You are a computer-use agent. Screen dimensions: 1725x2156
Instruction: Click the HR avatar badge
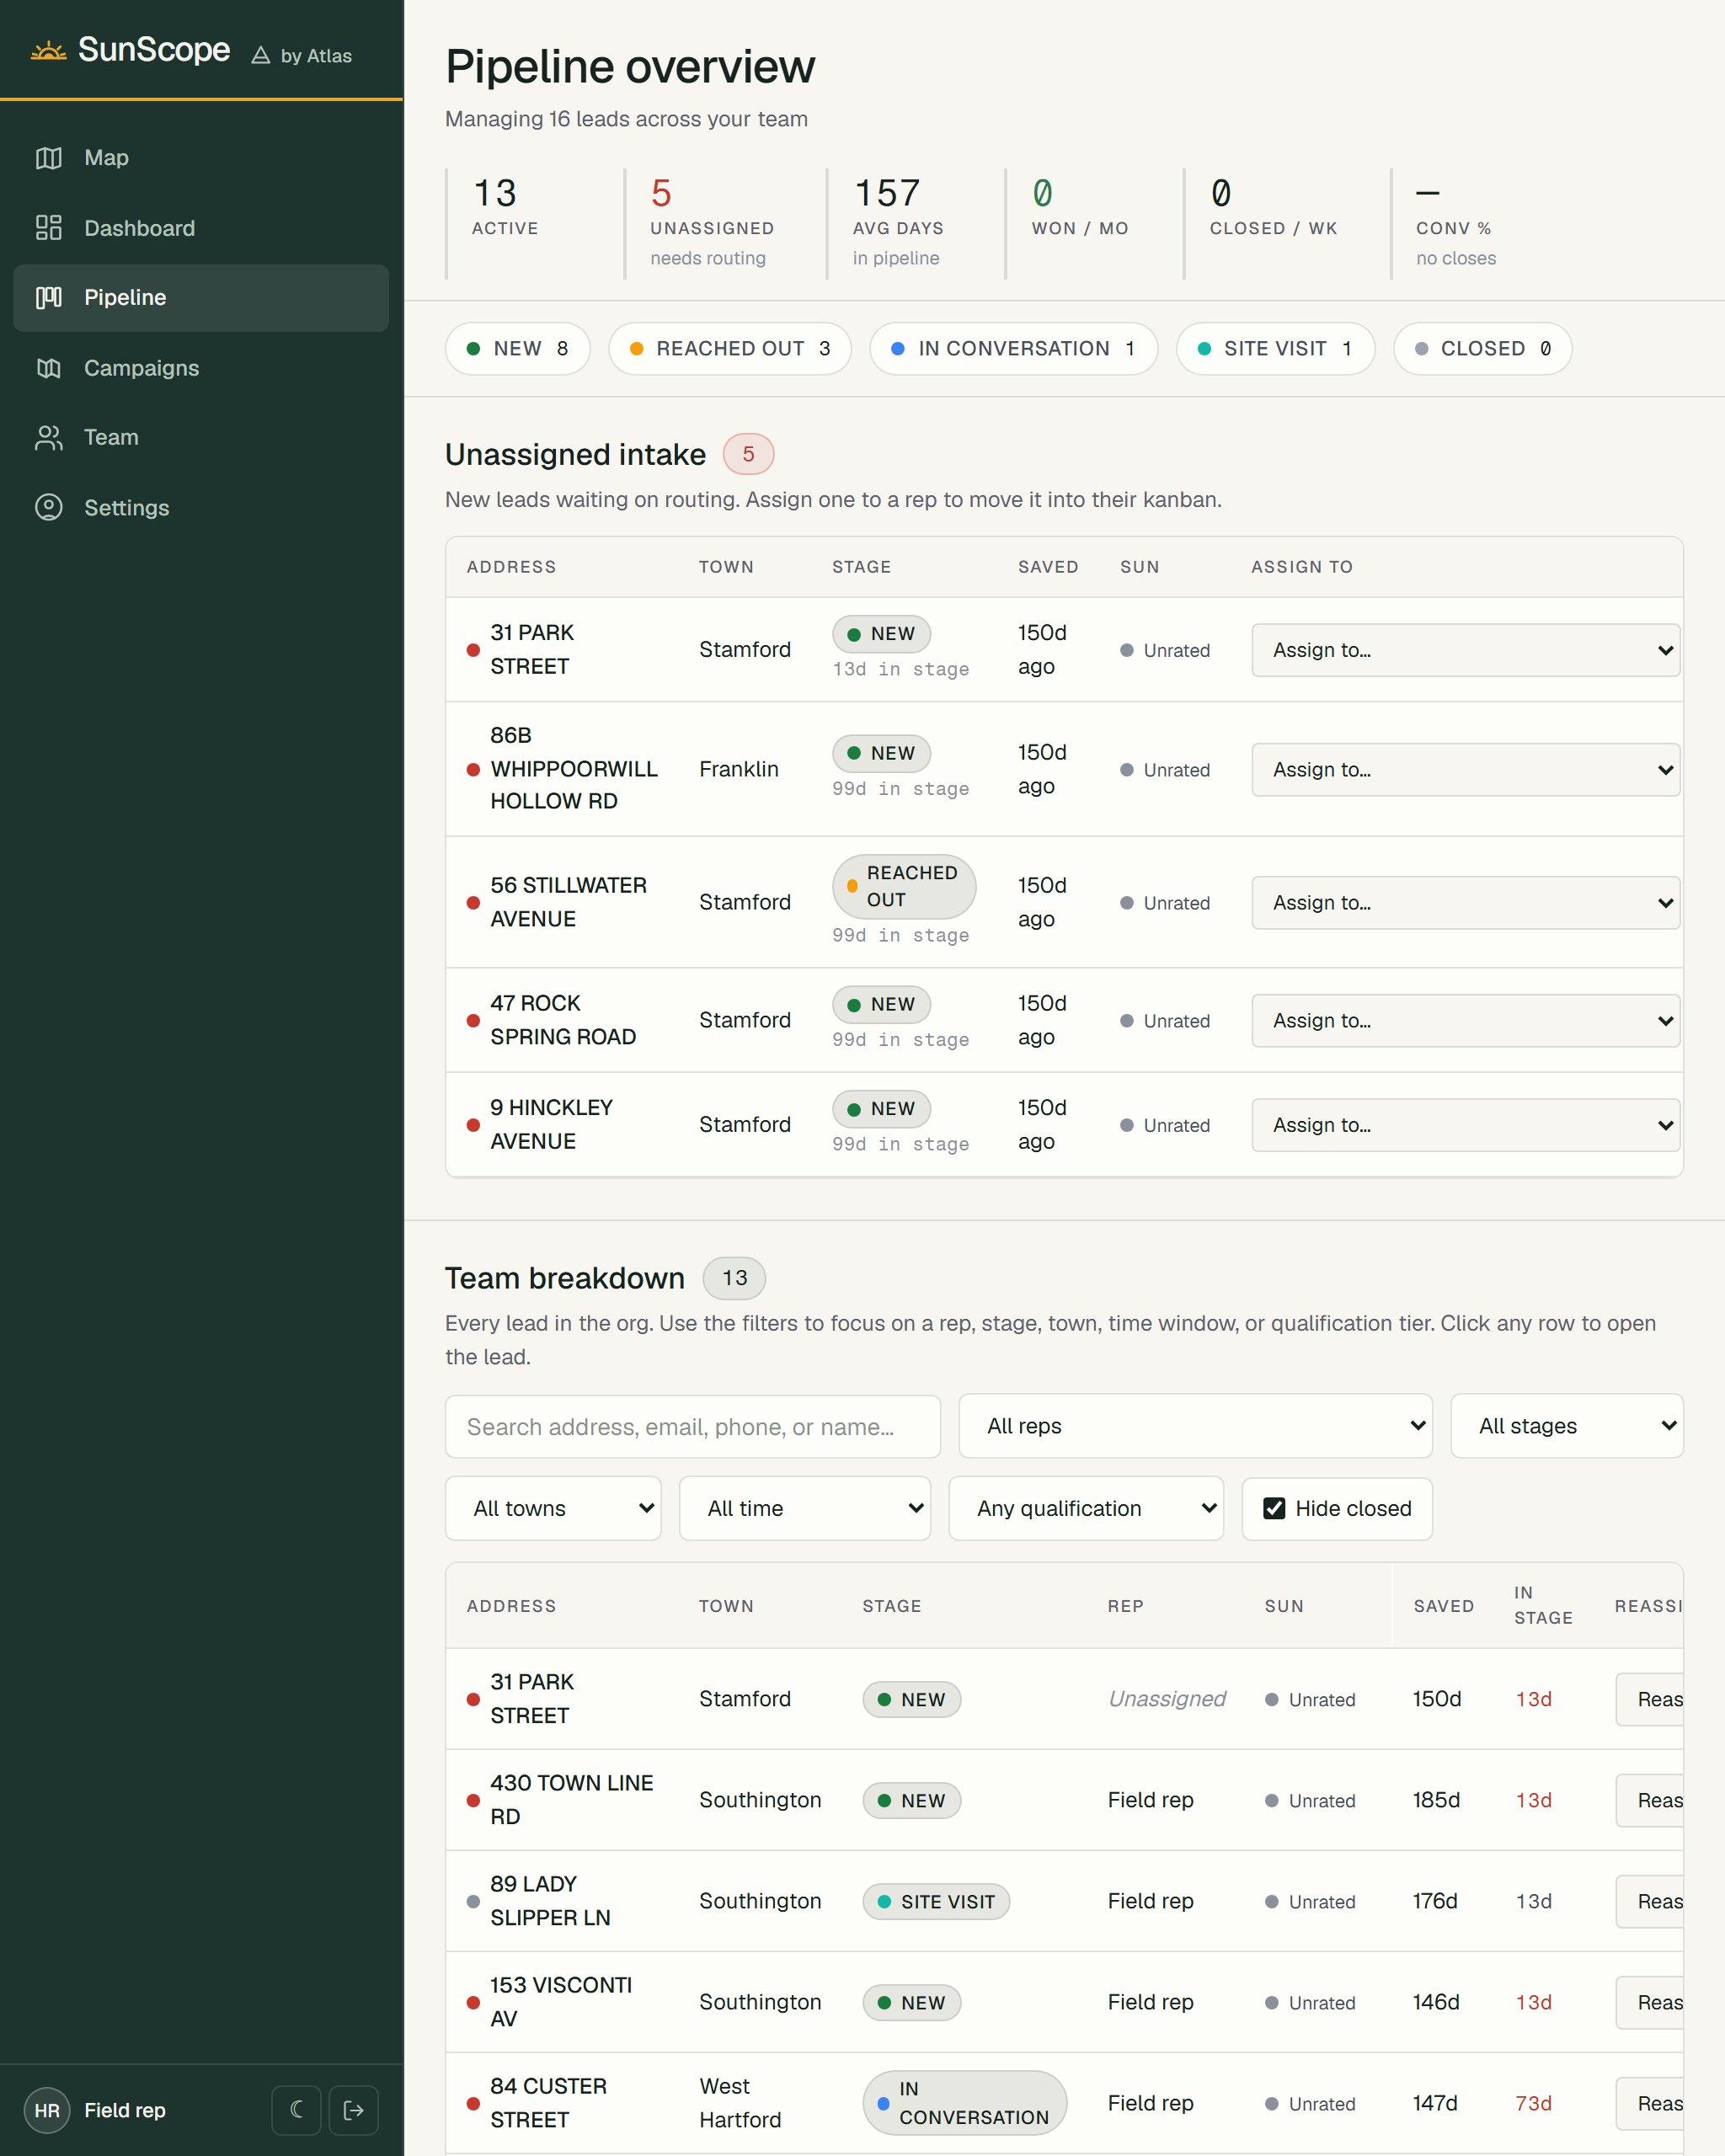coord(47,2110)
